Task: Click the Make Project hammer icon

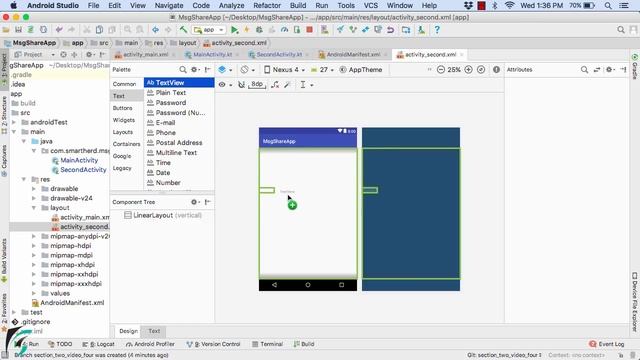Action: pyautogui.click(x=183, y=30)
